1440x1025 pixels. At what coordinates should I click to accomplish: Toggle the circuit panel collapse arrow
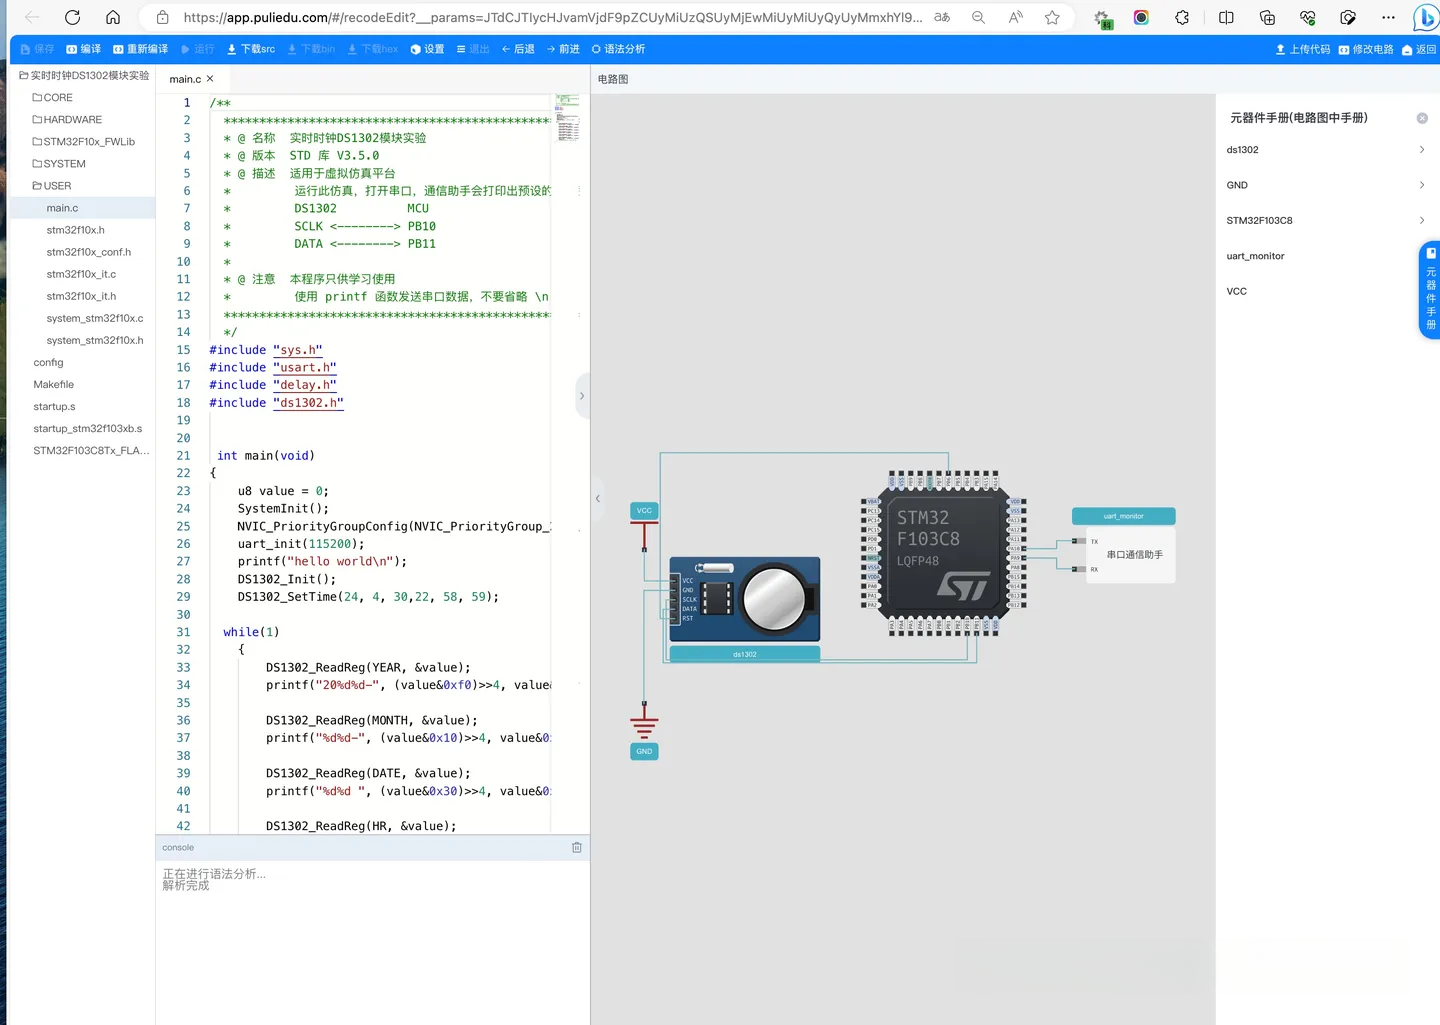pyautogui.click(x=598, y=498)
